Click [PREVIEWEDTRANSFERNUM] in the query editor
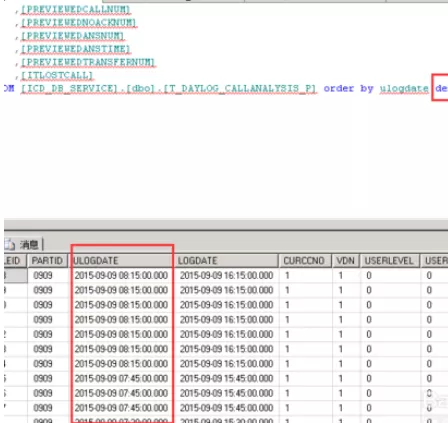 88,62
